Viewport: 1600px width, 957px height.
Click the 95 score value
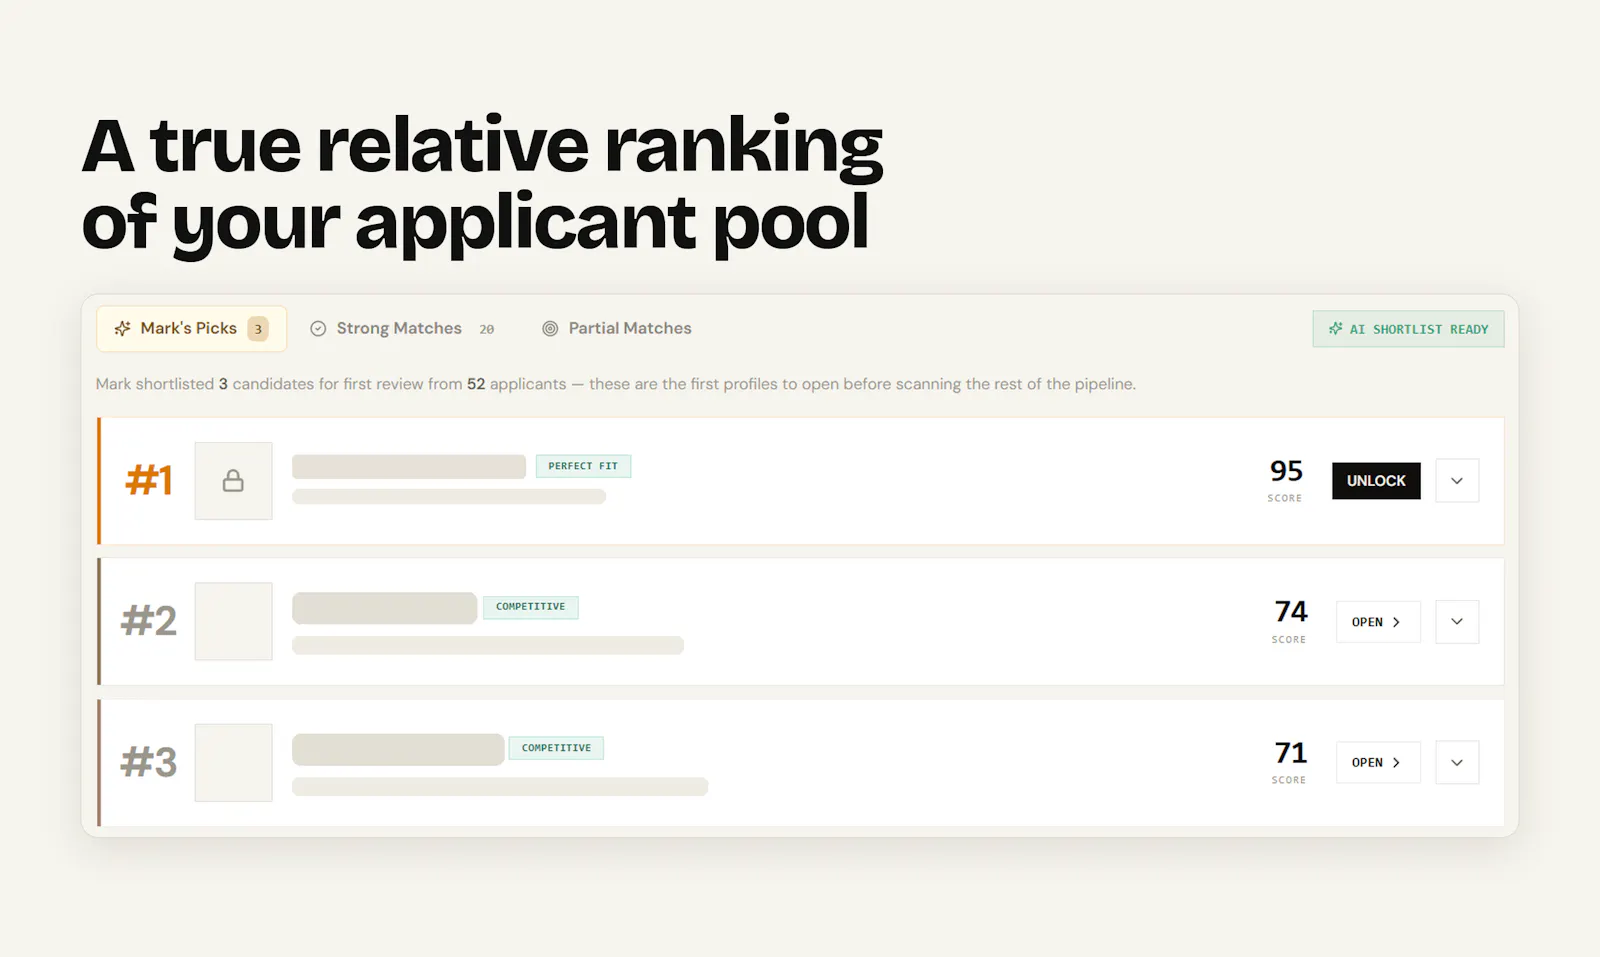click(1286, 471)
